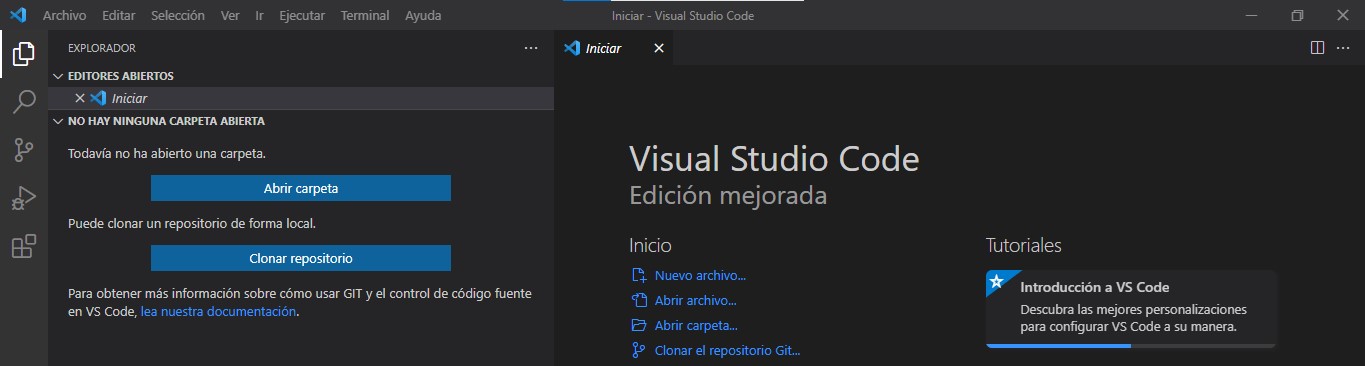This screenshot has width=1365, height=366.
Task: Click the Introducción card progress bar
Action: 1131,345
